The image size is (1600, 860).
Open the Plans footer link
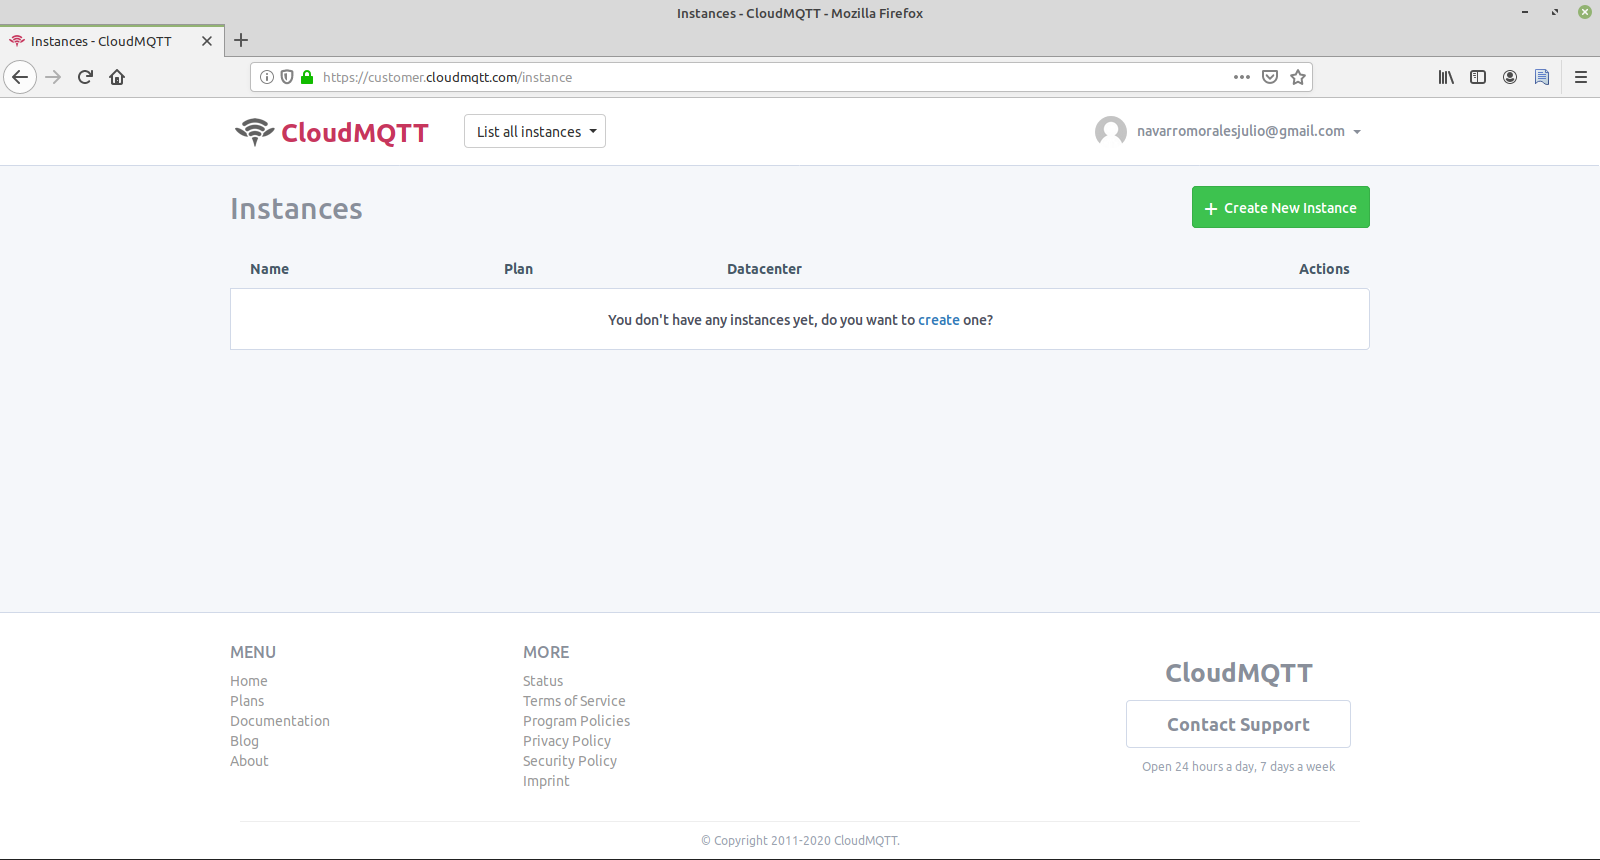(x=247, y=701)
